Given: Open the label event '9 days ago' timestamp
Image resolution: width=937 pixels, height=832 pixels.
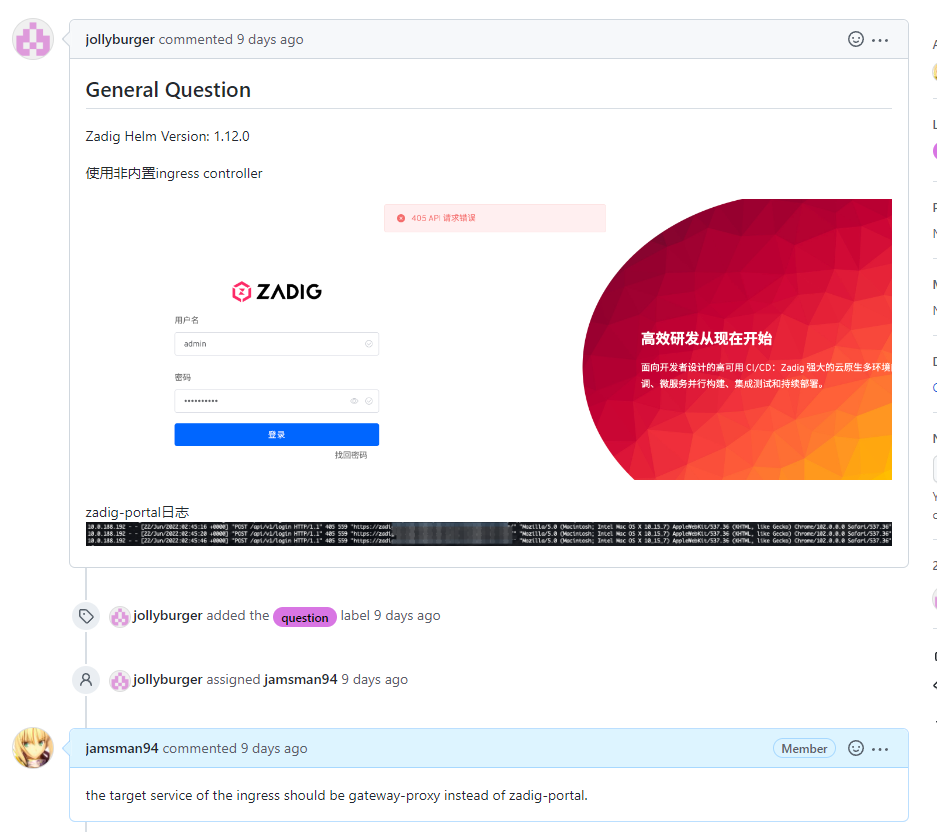Looking at the screenshot, I should [408, 616].
